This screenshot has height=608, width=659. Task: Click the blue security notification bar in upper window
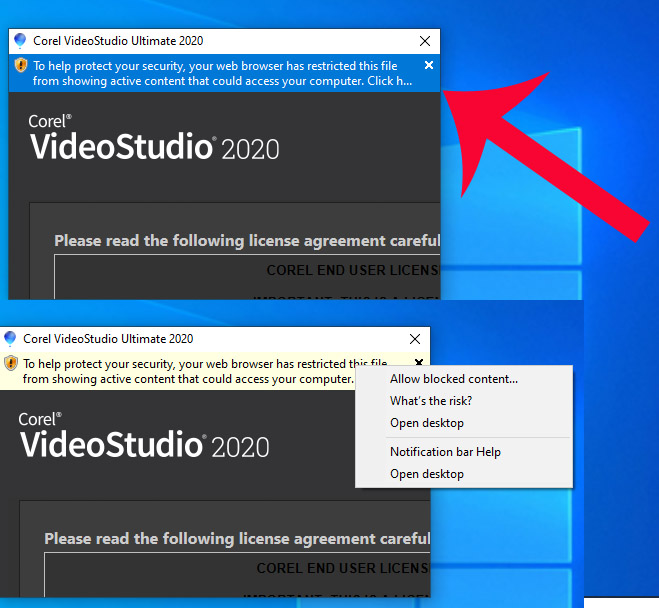point(224,73)
